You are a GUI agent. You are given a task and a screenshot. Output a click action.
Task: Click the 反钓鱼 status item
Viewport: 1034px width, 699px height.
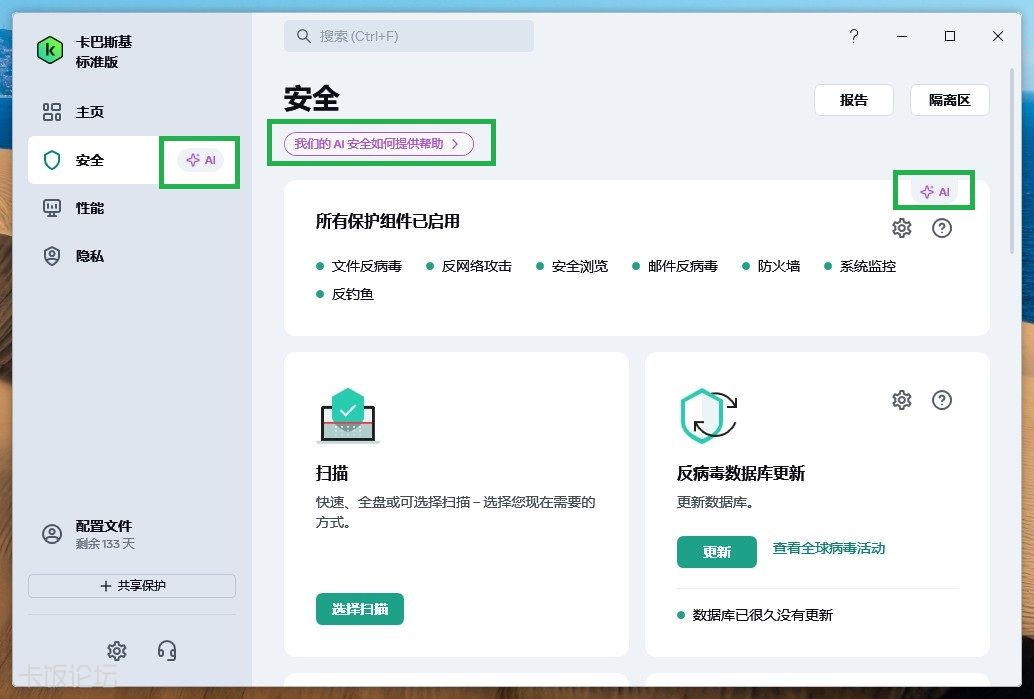[x=346, y=294]
